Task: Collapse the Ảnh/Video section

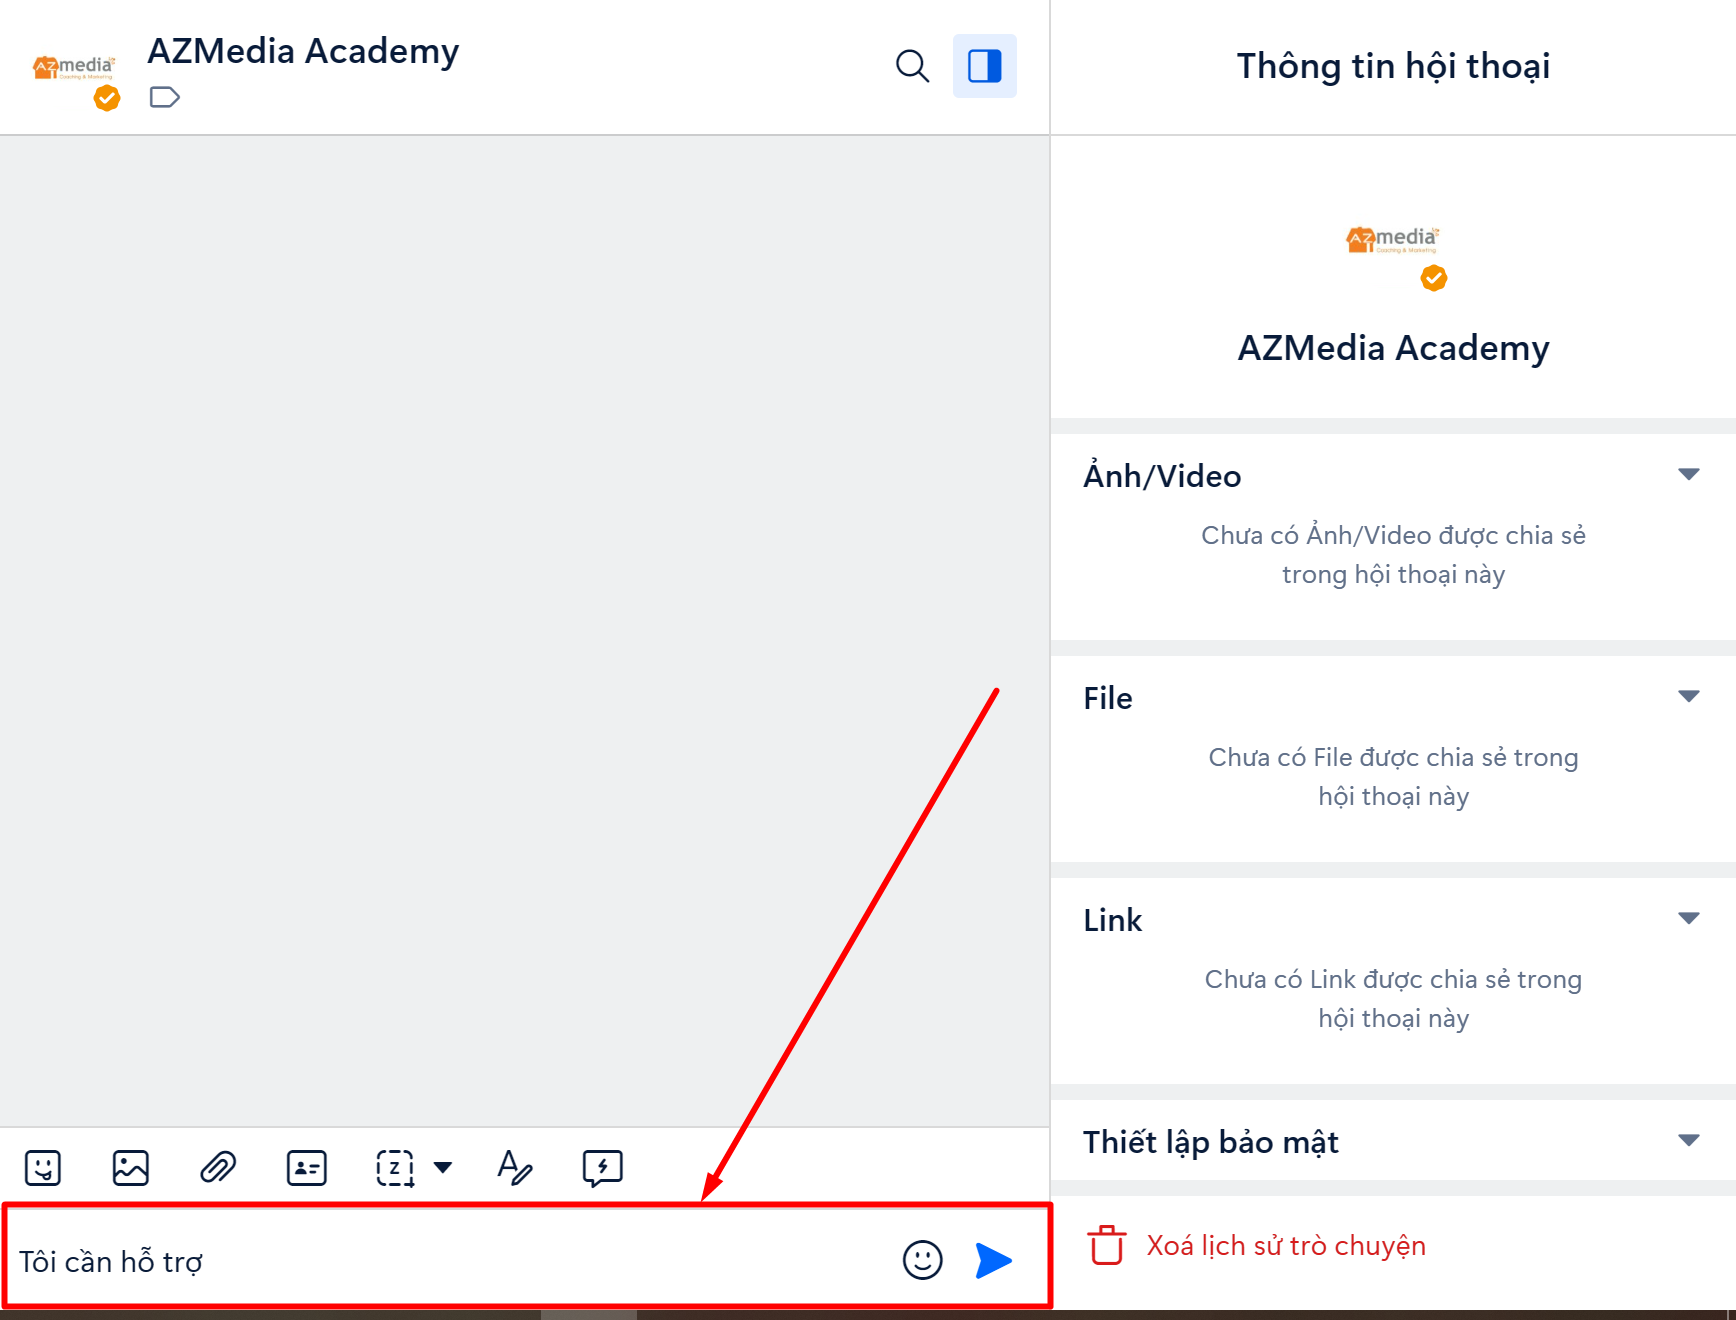Action: click(1688, 475)
